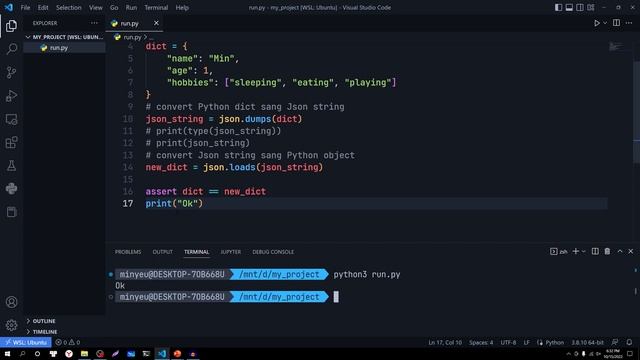Open the Testing flask view
Screen dimensions: 640x360
[x=11, y=166]
